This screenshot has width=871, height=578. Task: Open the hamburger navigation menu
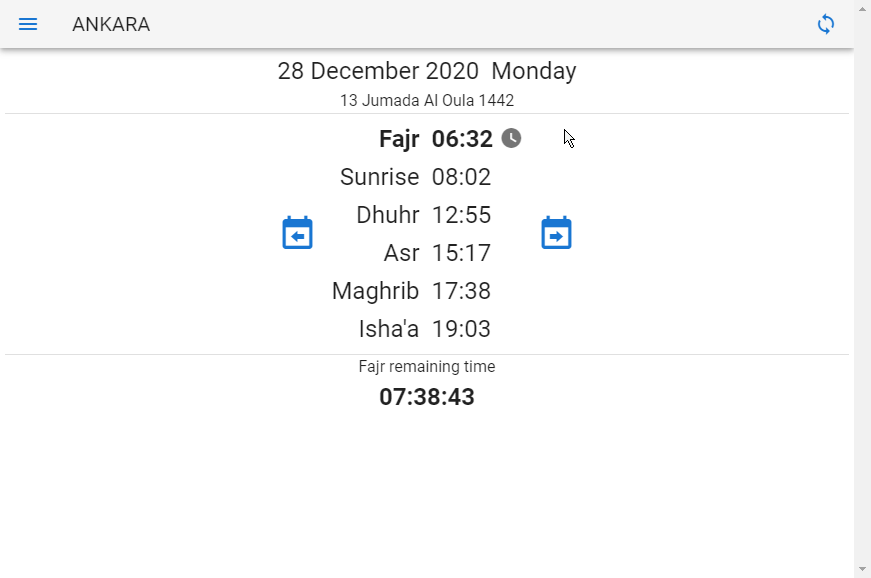28,24
